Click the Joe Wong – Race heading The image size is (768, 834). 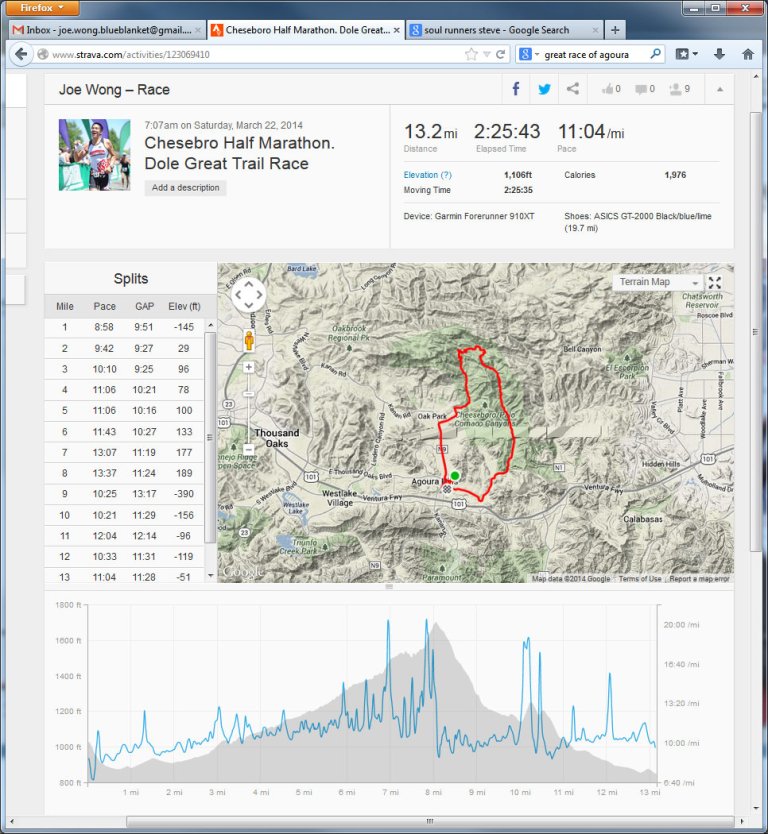click(x=114, y=89)
